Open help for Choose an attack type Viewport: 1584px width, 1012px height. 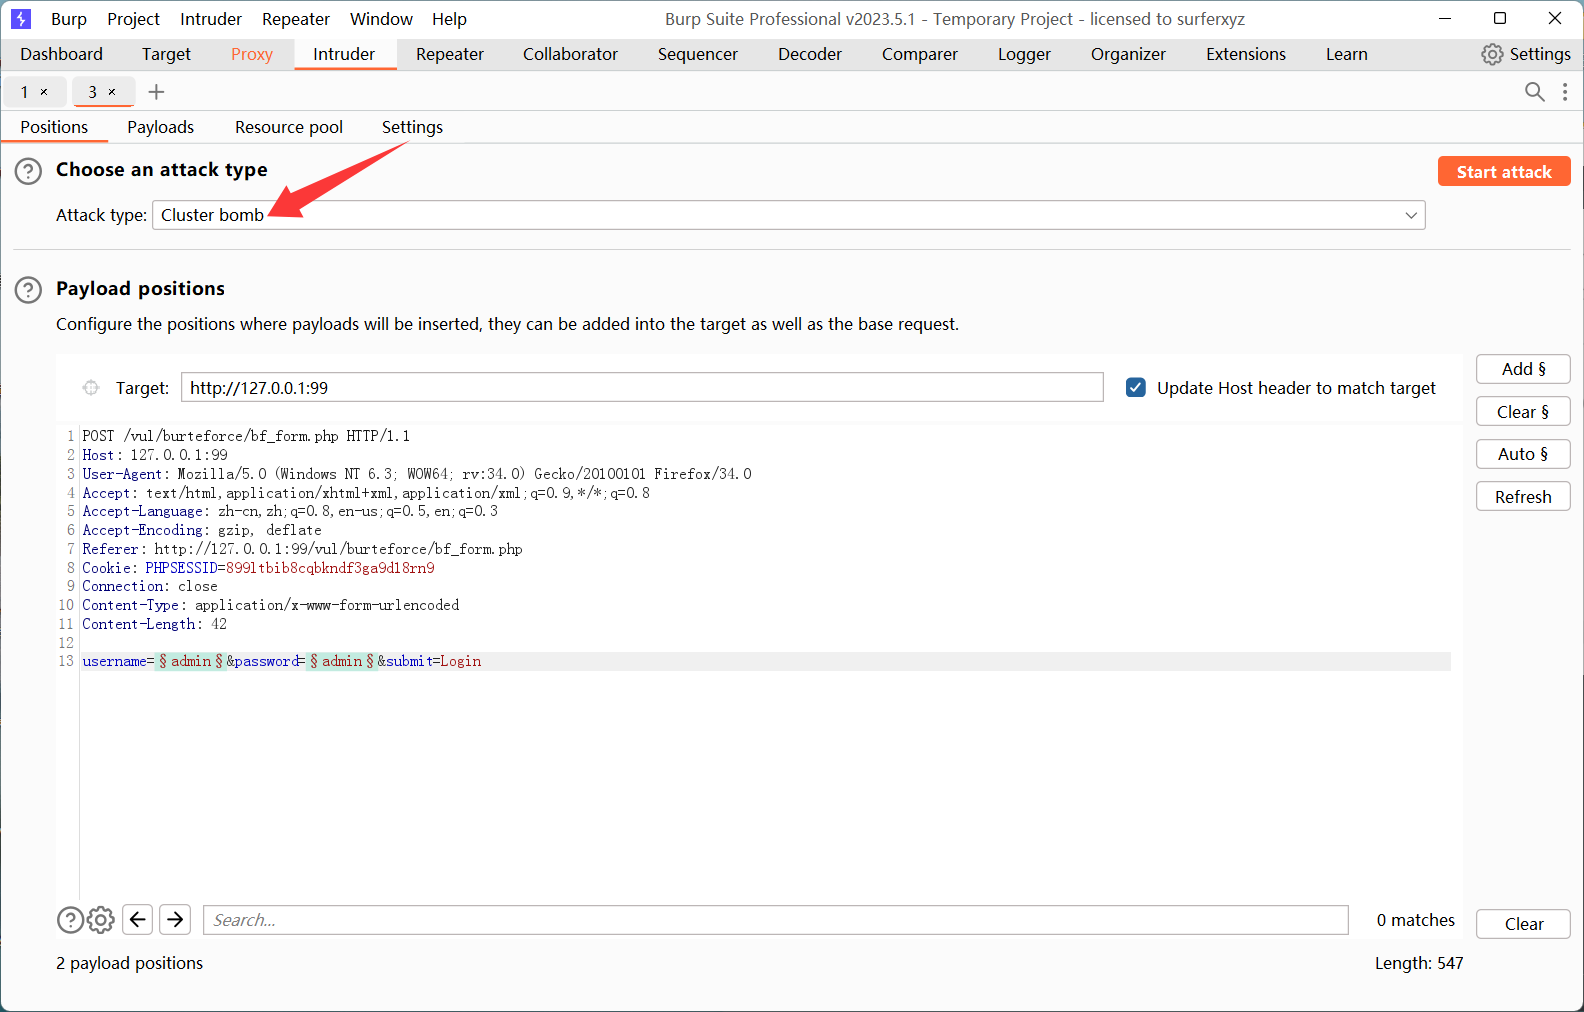(28, 171)
